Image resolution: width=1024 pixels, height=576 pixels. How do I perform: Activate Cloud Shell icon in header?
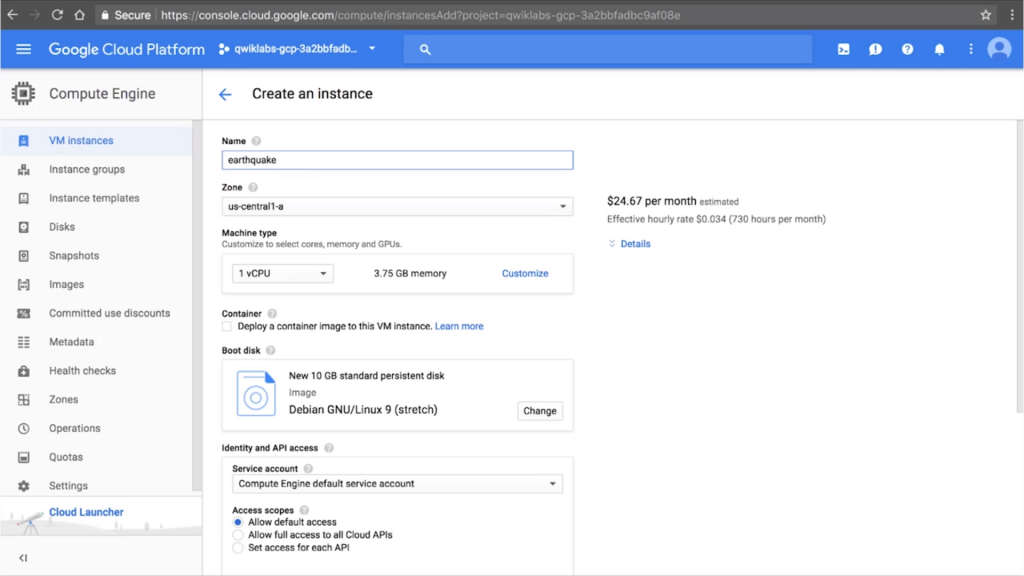843,49
